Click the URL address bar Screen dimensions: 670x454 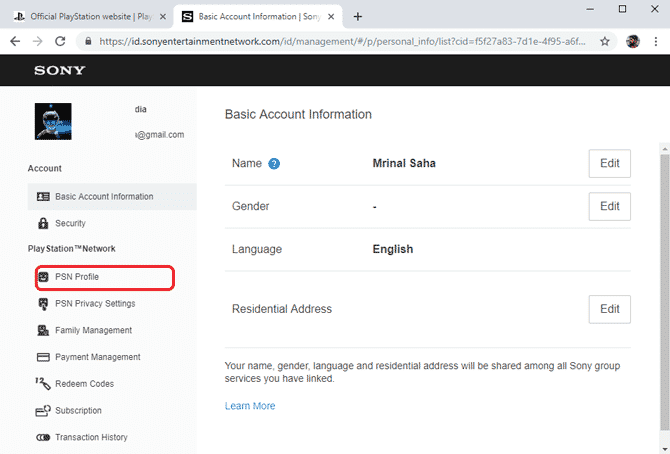pos(342,41)
